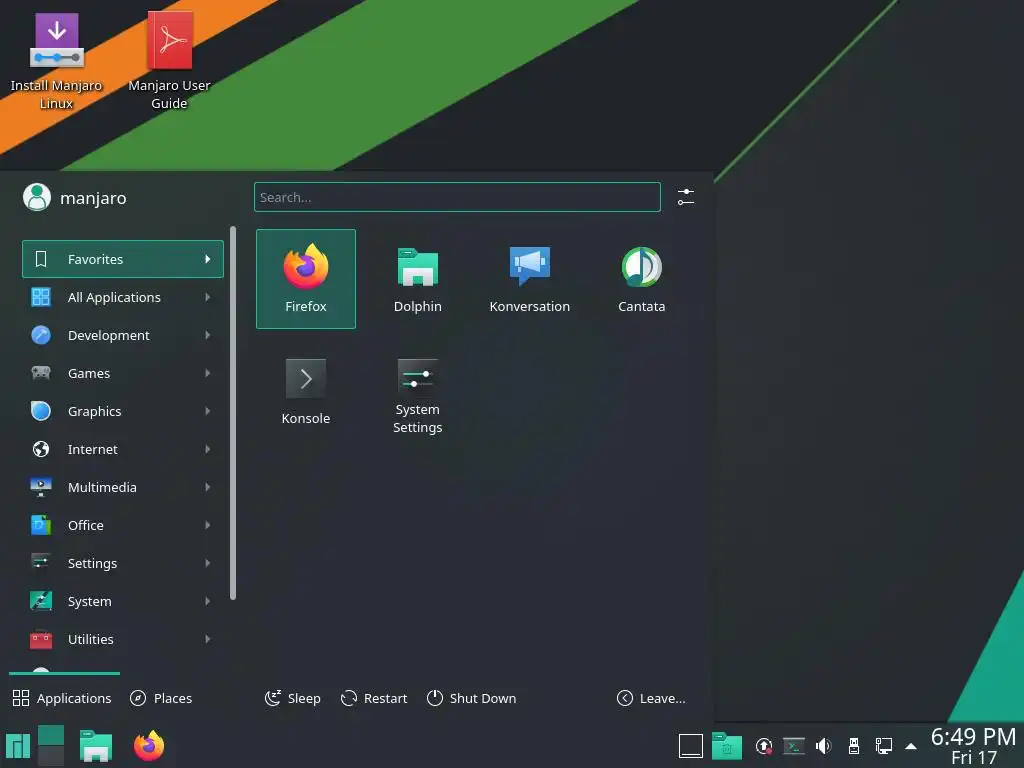The height and width of the screenshot is (768, 1024).
Task: Expand System category arrow
Action: click(x=208, y=601)
